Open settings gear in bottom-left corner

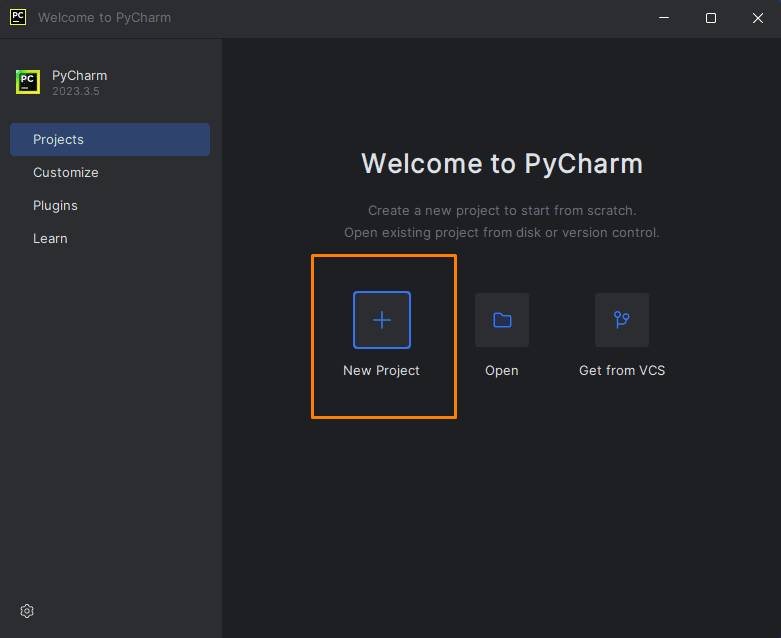coord(27,611)
